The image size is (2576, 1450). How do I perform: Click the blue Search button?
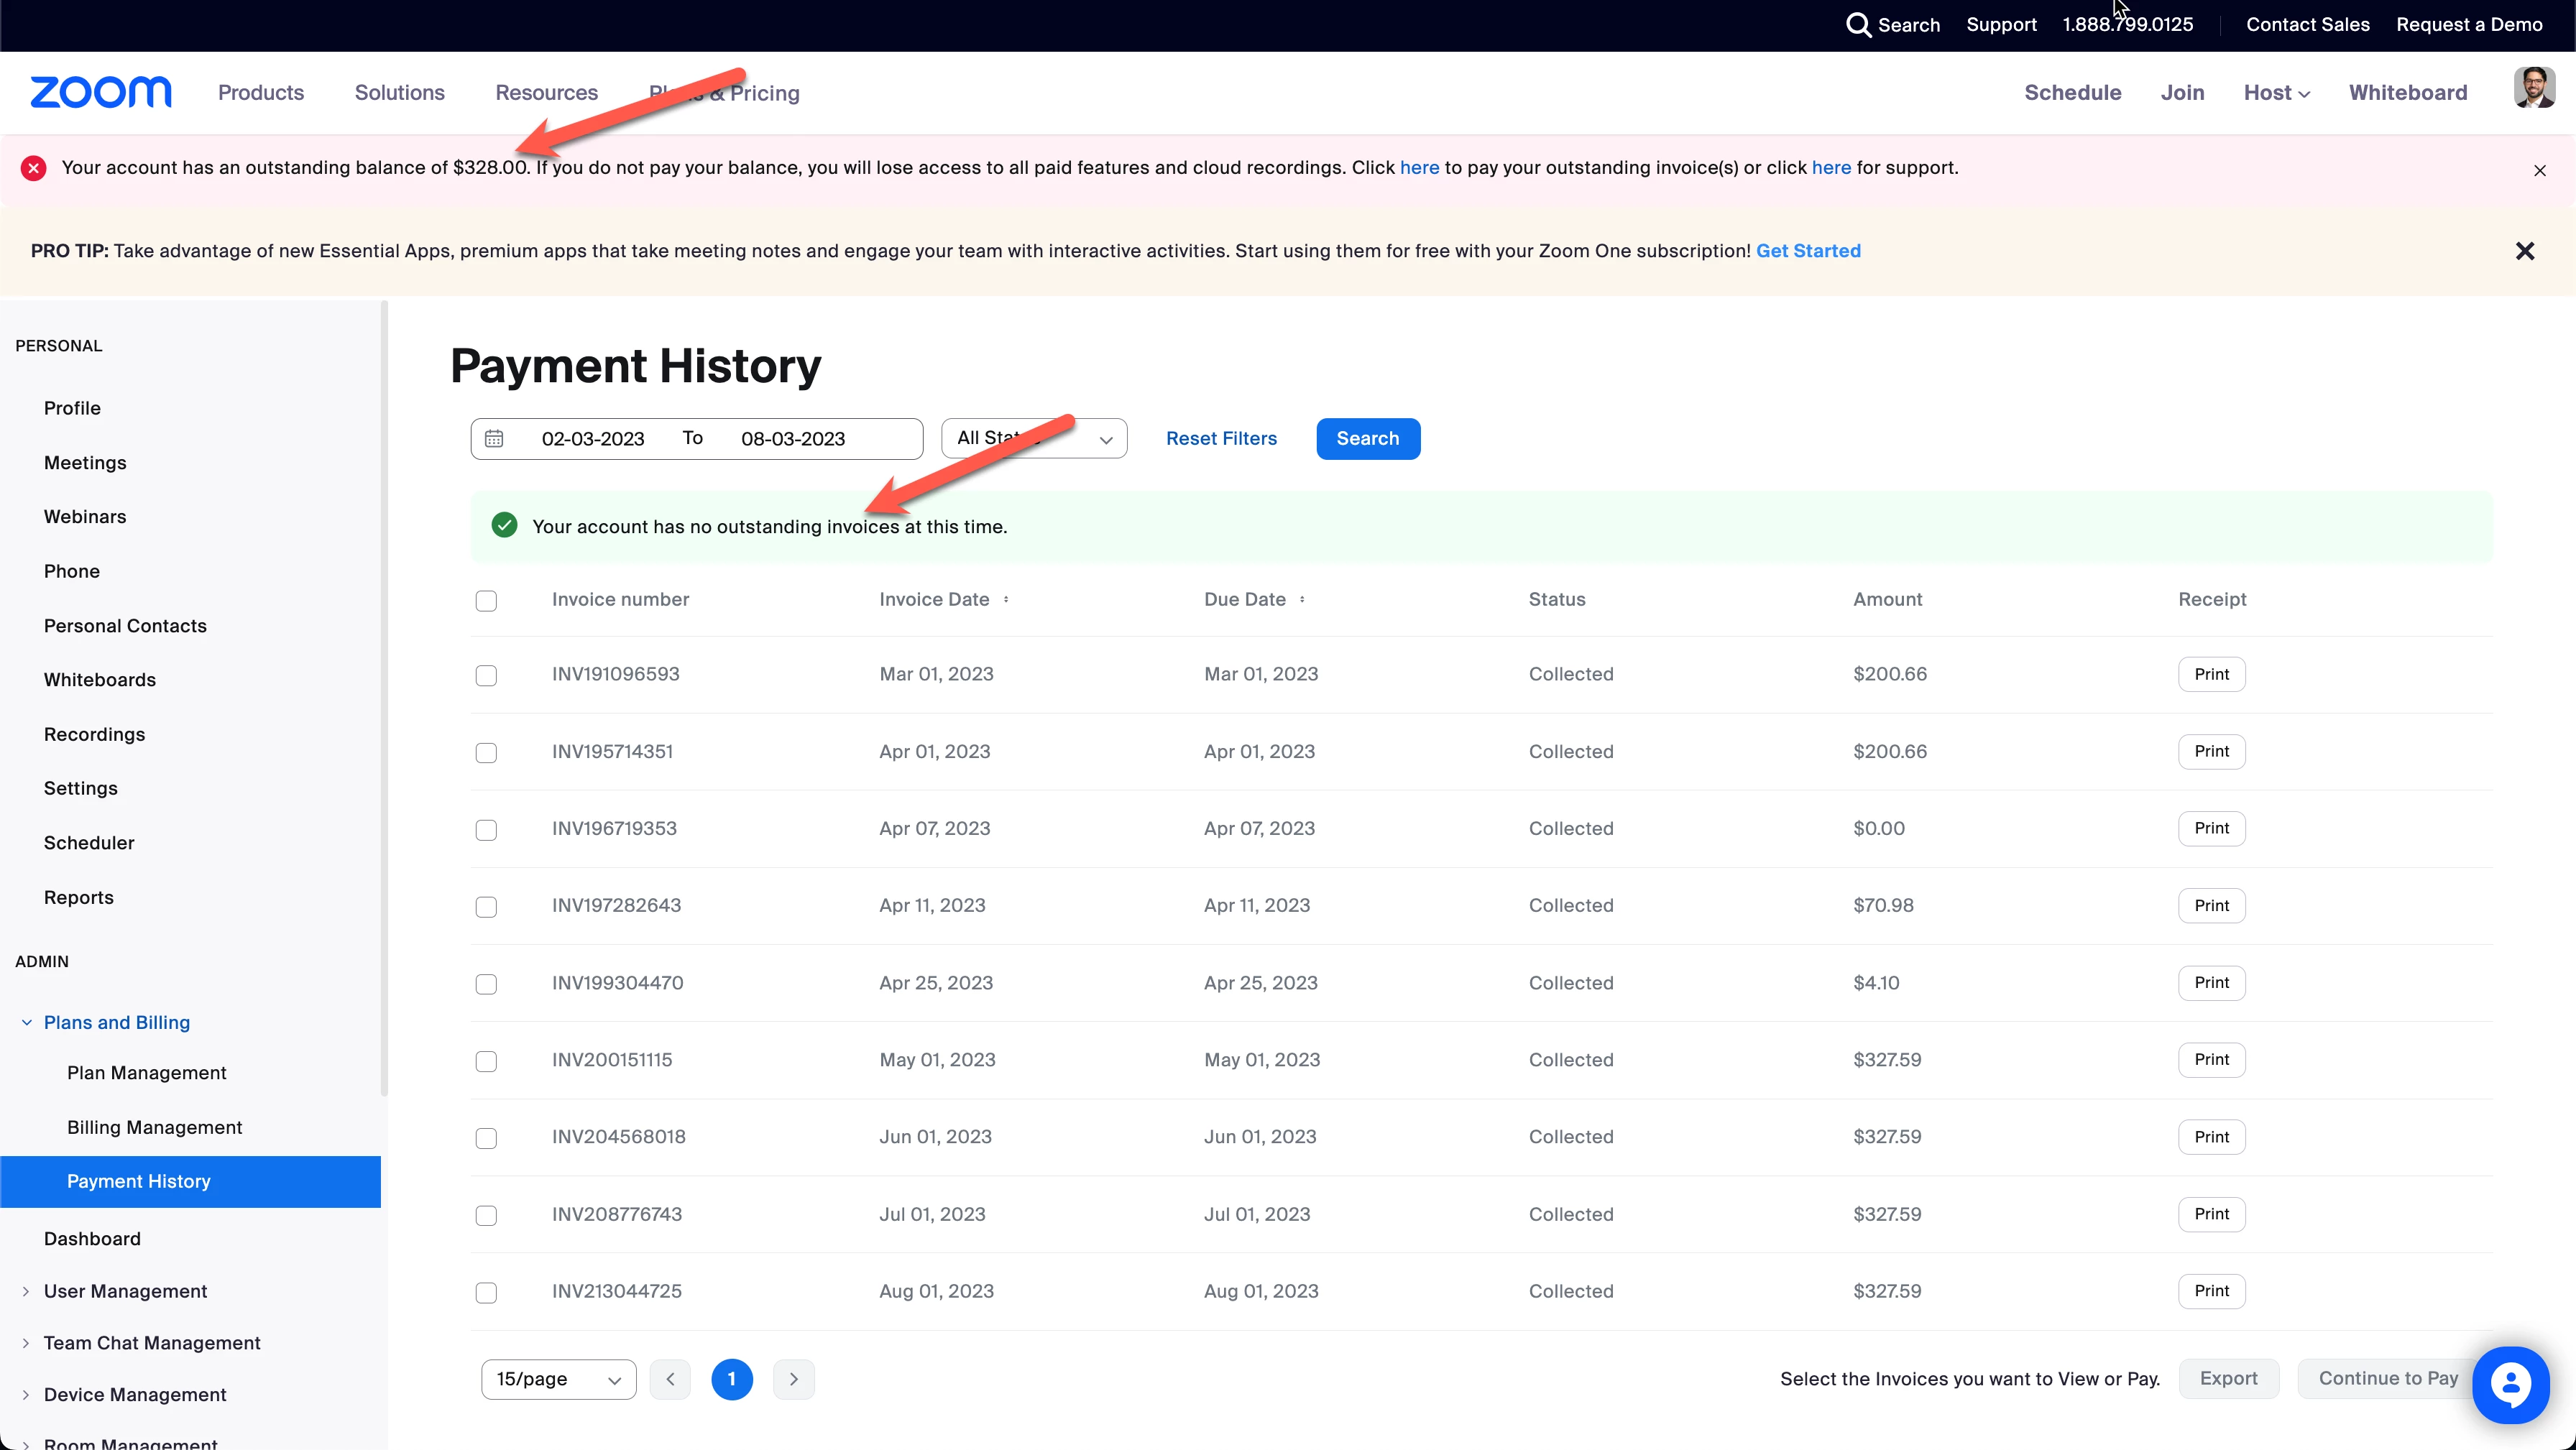pyautogui.click(x=1367, y=439)
